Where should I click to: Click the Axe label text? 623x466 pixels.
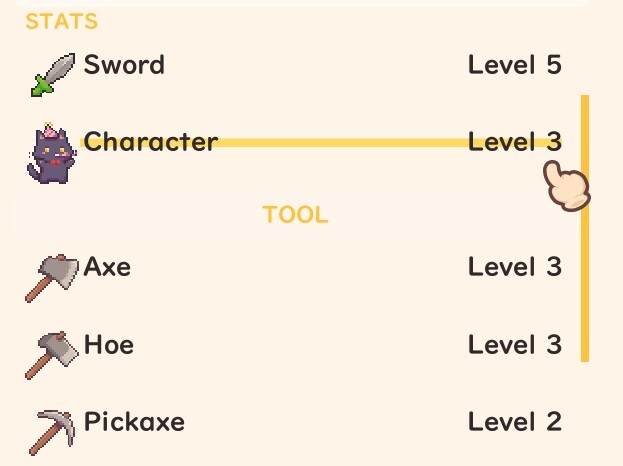pos(107,267)
